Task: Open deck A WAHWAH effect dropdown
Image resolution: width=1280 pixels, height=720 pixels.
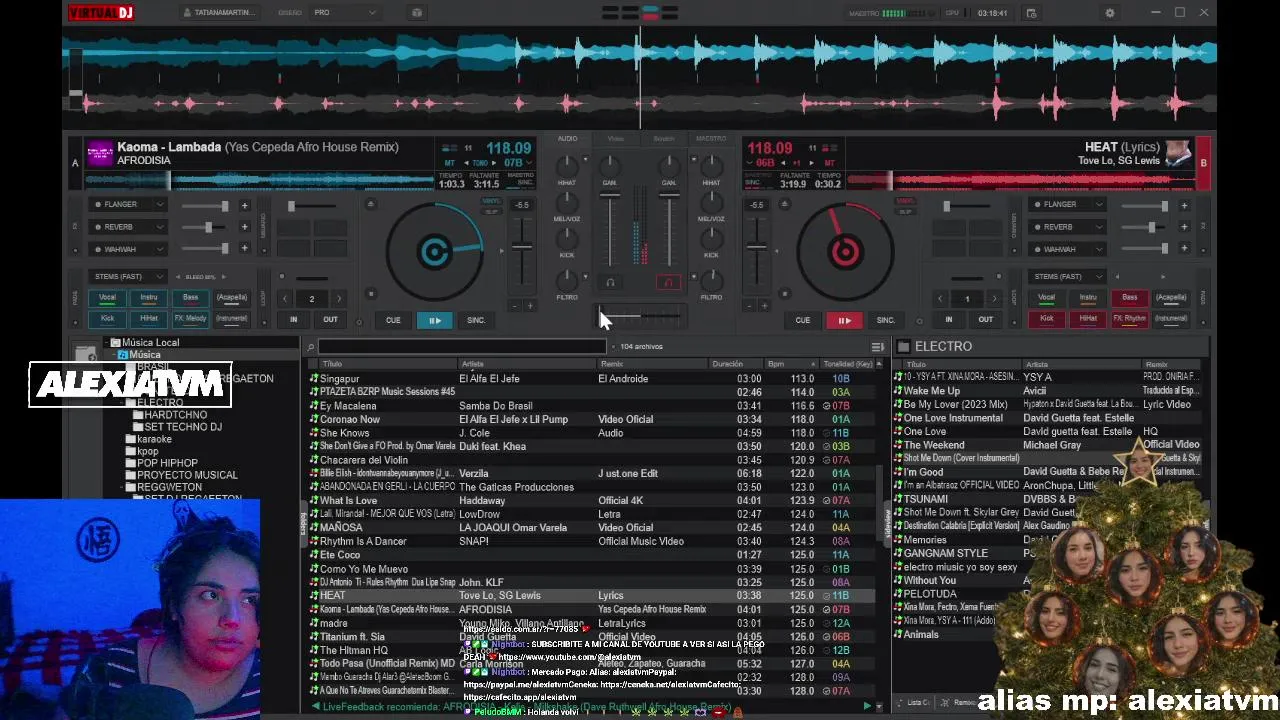Action: pos(129,249)
